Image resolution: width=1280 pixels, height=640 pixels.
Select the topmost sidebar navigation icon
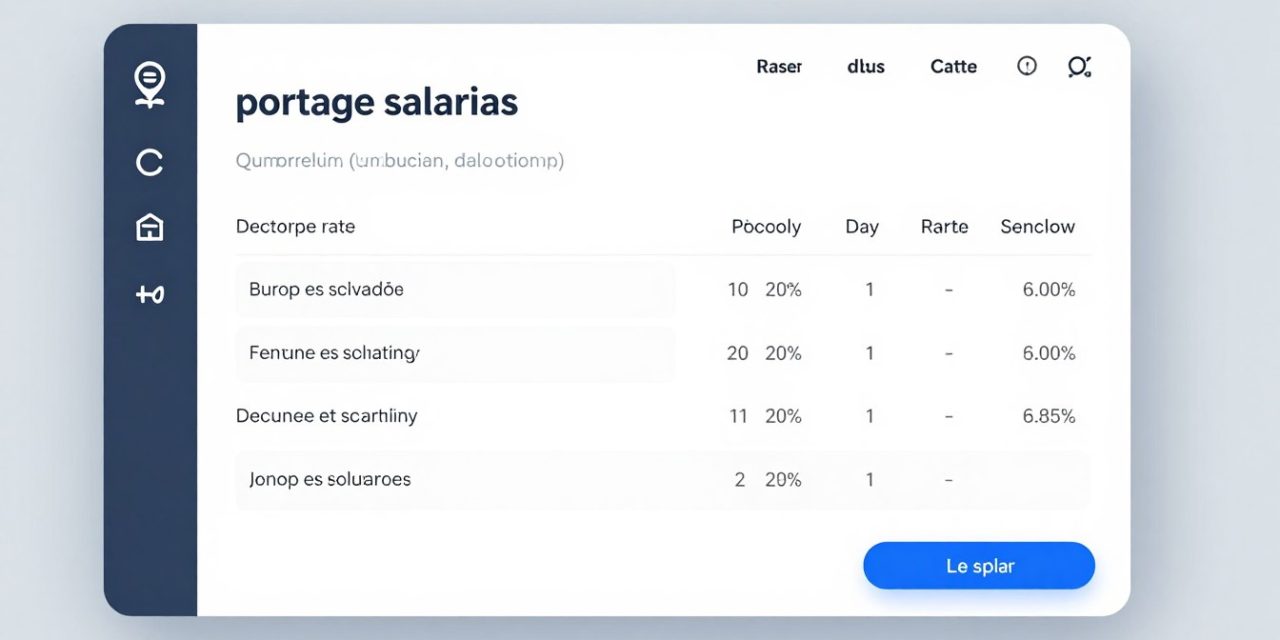[149, 84]
